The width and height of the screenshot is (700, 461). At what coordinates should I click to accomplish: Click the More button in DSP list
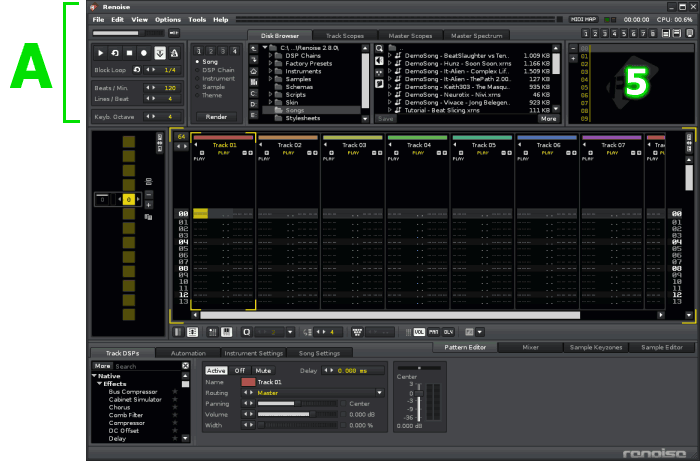[102, 366]
